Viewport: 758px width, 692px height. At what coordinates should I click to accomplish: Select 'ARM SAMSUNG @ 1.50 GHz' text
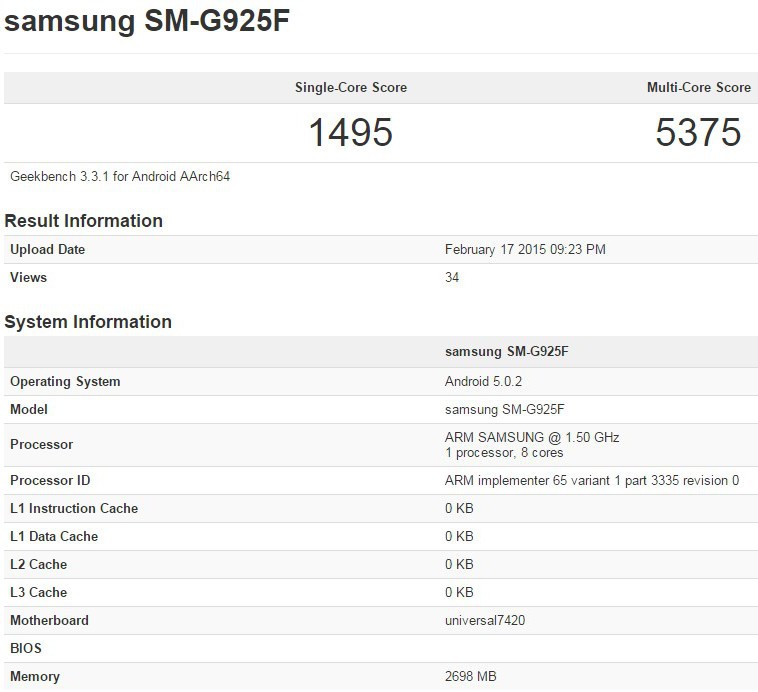pyautogui.click(x=532, y=437)
